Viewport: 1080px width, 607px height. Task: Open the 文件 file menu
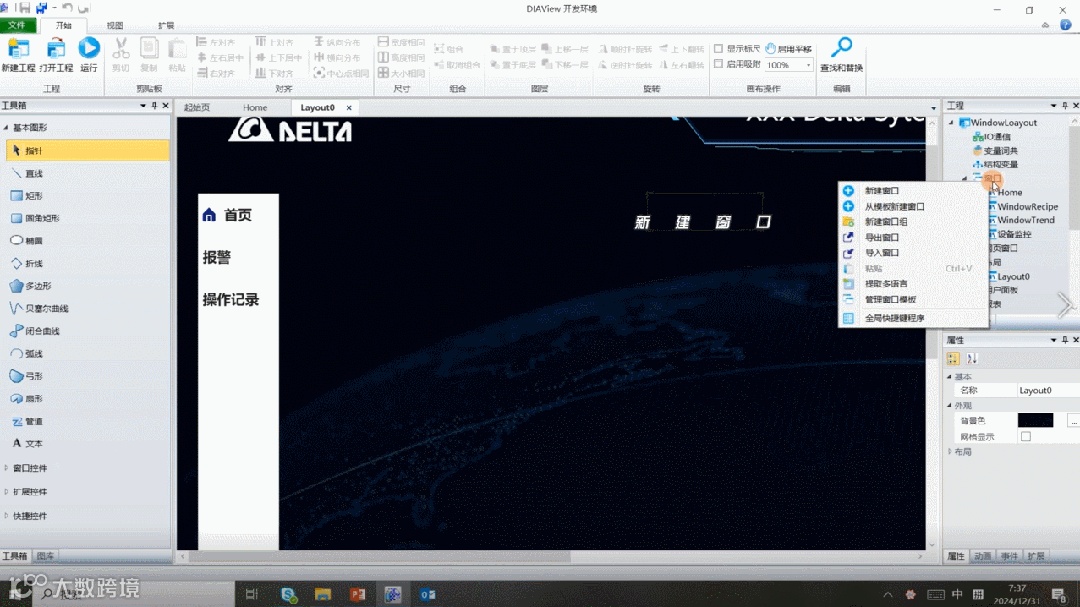[17, 25]
